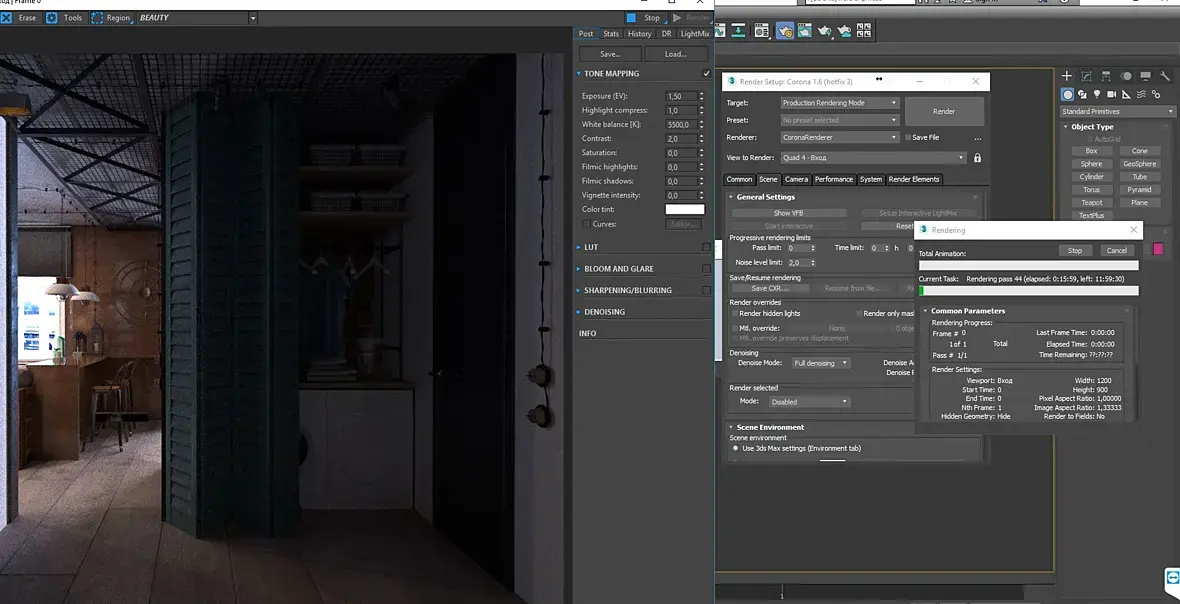The width and height of the screenshot is (1180, 604).
Task: Open the Render Setup teapot icon
Action: coord(785,31)
